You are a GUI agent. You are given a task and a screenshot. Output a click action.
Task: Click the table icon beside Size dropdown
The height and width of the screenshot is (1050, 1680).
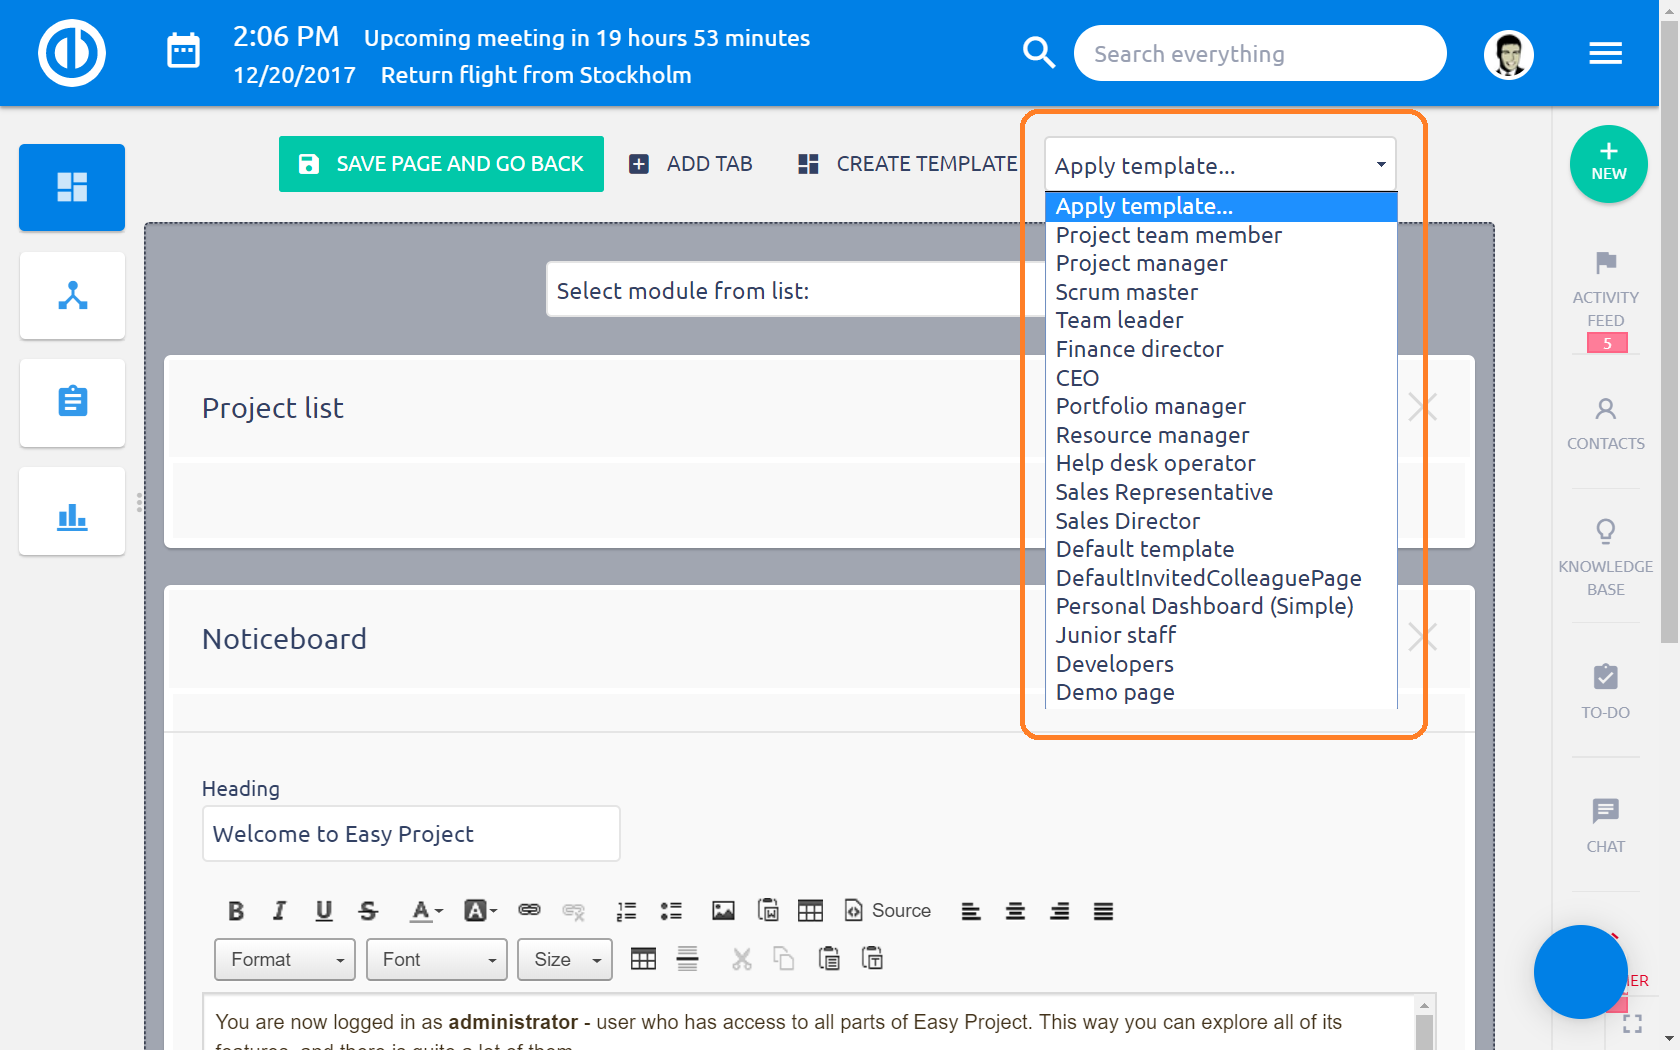coord(643,960)
